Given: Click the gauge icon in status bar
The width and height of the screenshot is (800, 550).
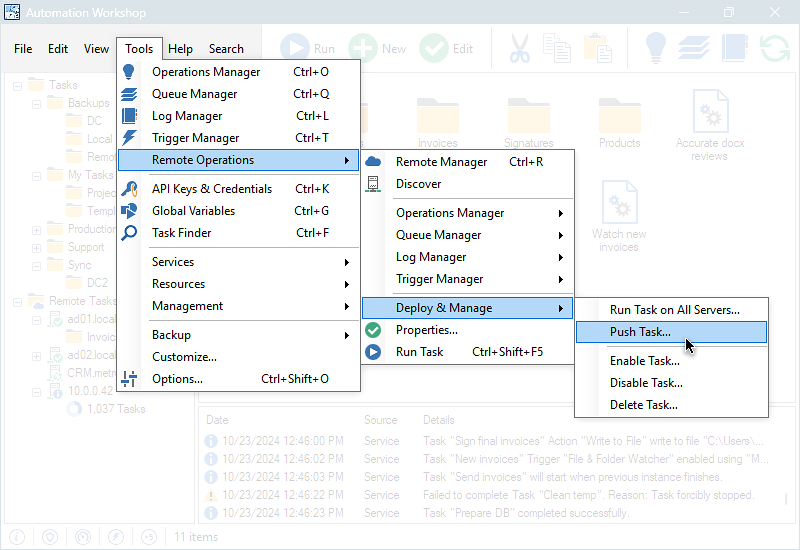Looking at the screenshot, I should click(83, 537).
